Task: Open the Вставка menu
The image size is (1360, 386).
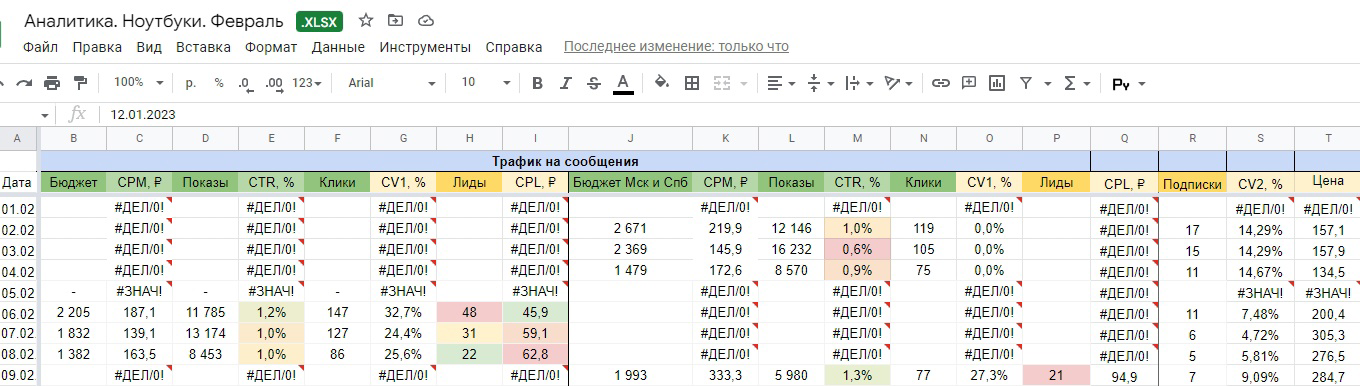Action: coord(203,47)
